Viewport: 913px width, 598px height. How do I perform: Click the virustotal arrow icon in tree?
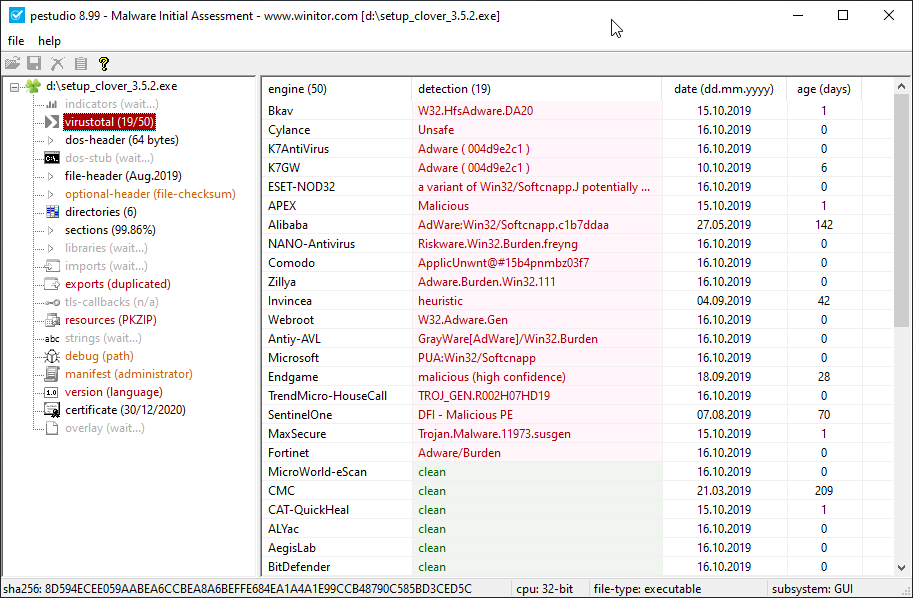pyautogui.click(x=52, y=122)
